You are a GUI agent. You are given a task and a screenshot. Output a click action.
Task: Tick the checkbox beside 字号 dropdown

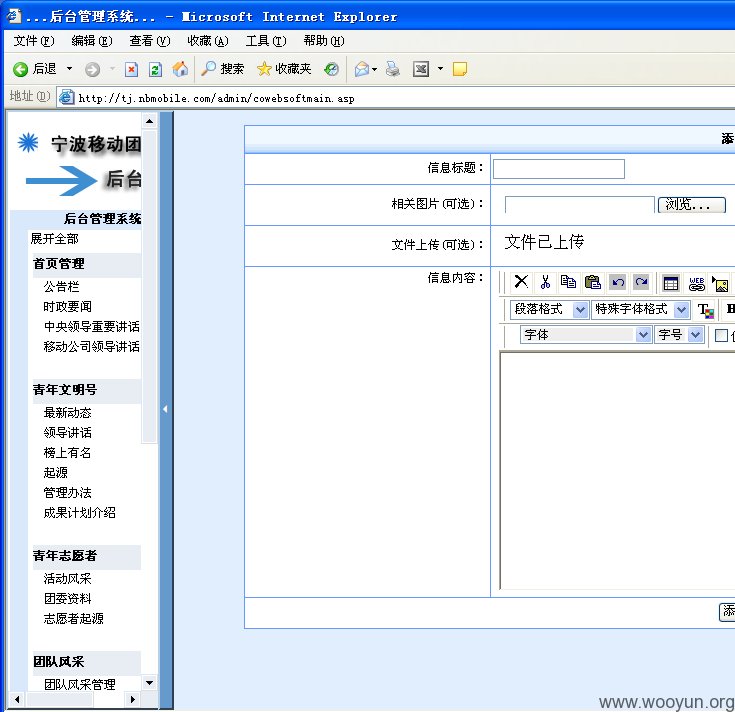pyautogui.click(x=721, y=335)
